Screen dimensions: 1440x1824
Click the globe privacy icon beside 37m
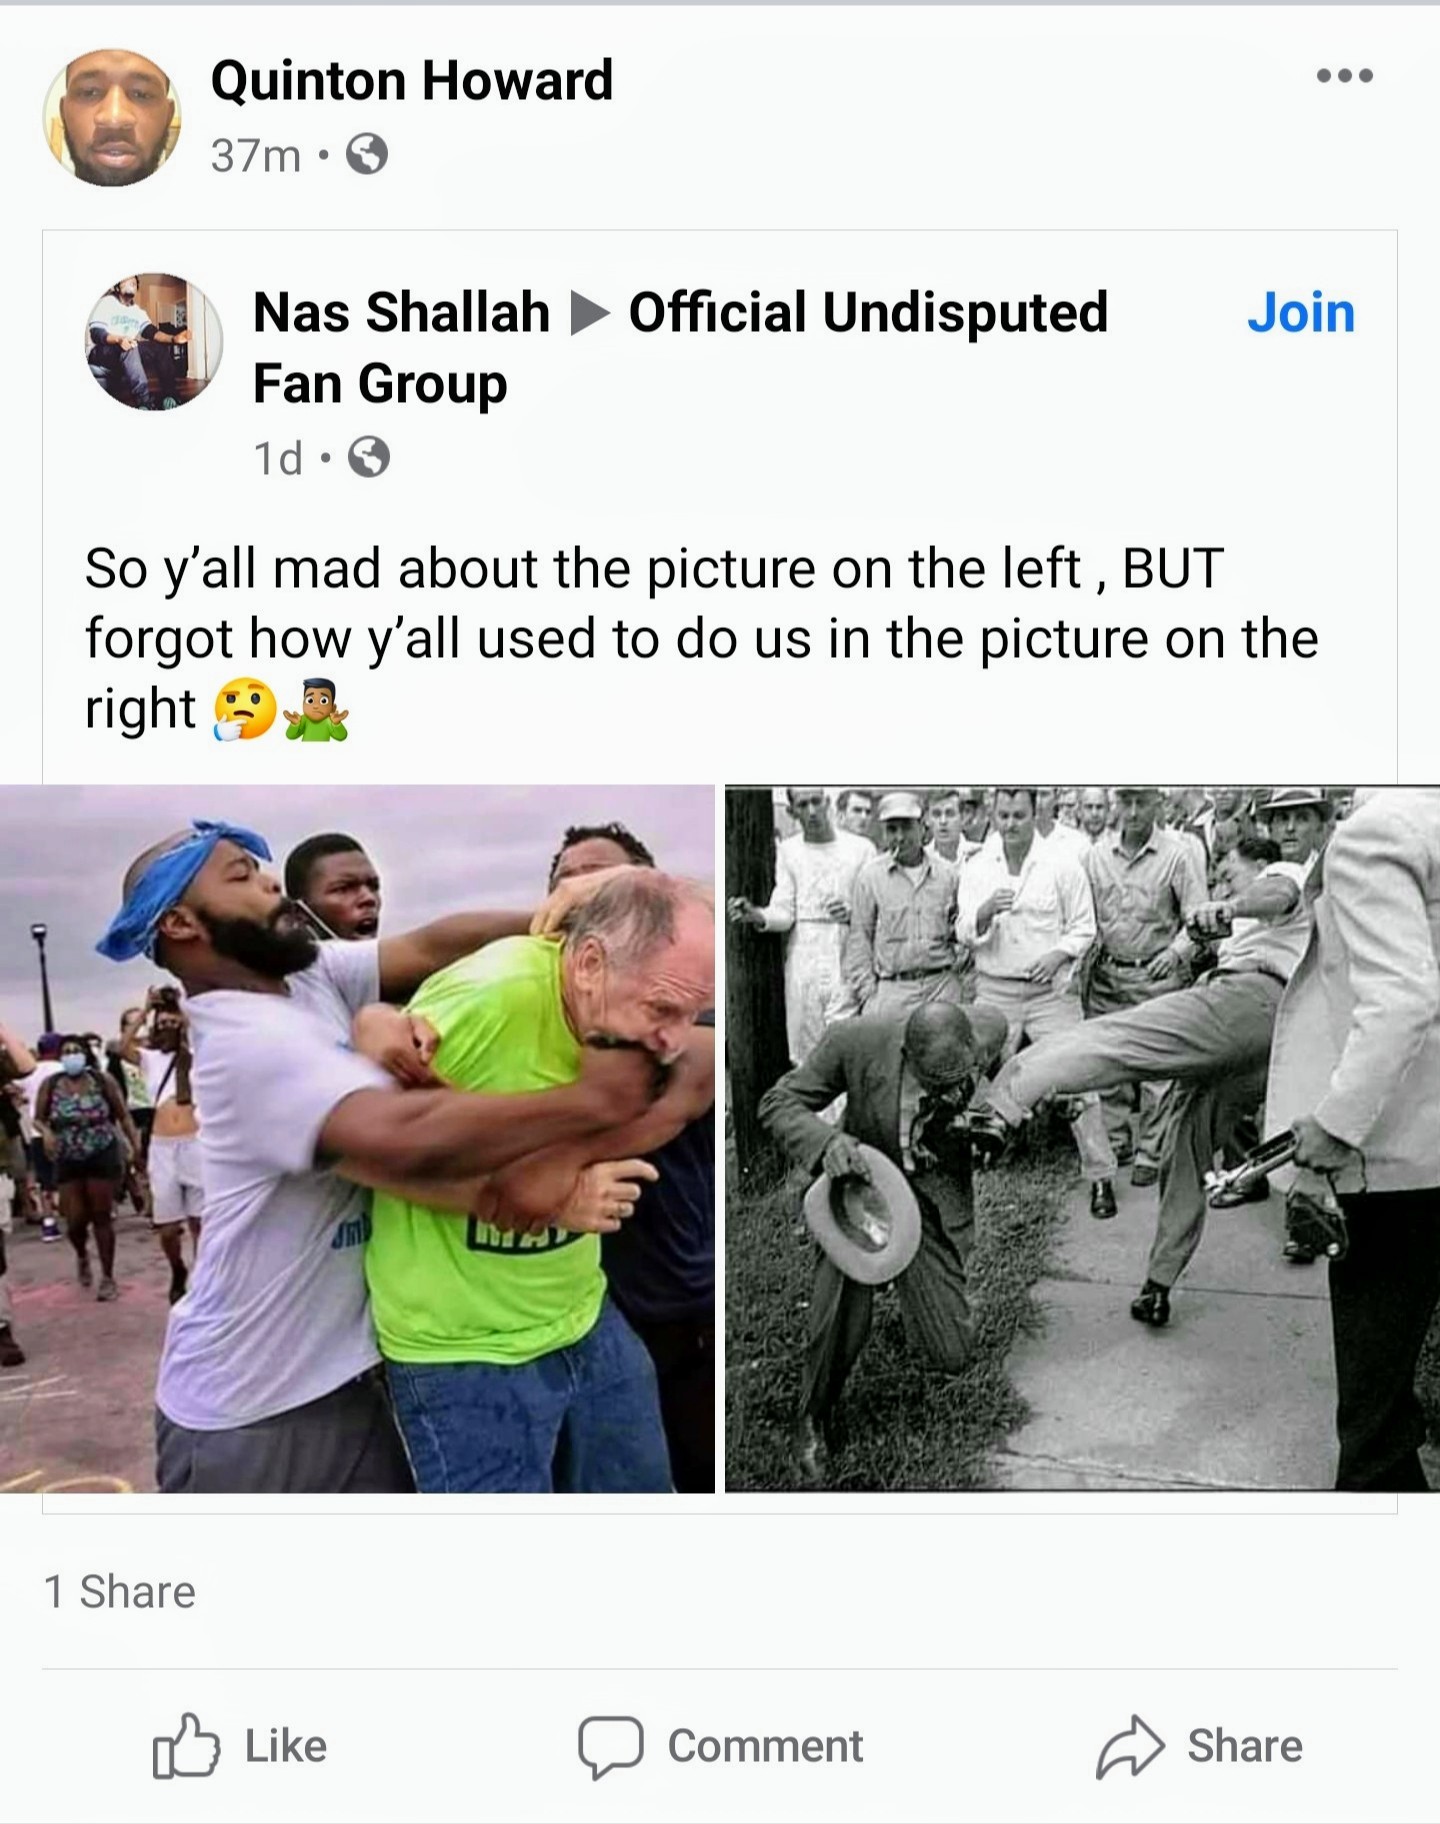[367, 155]
